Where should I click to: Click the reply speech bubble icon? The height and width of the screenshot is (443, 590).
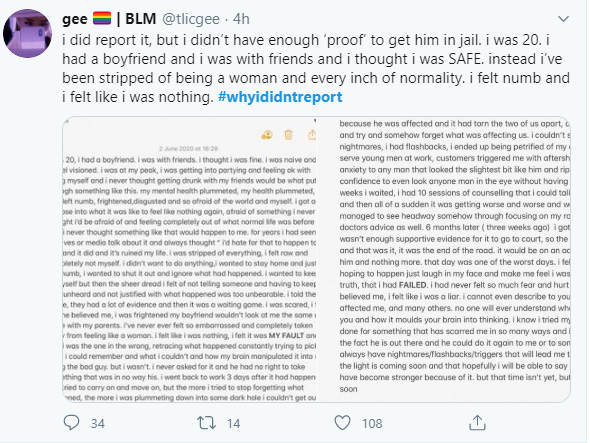[x=71, y=422]
